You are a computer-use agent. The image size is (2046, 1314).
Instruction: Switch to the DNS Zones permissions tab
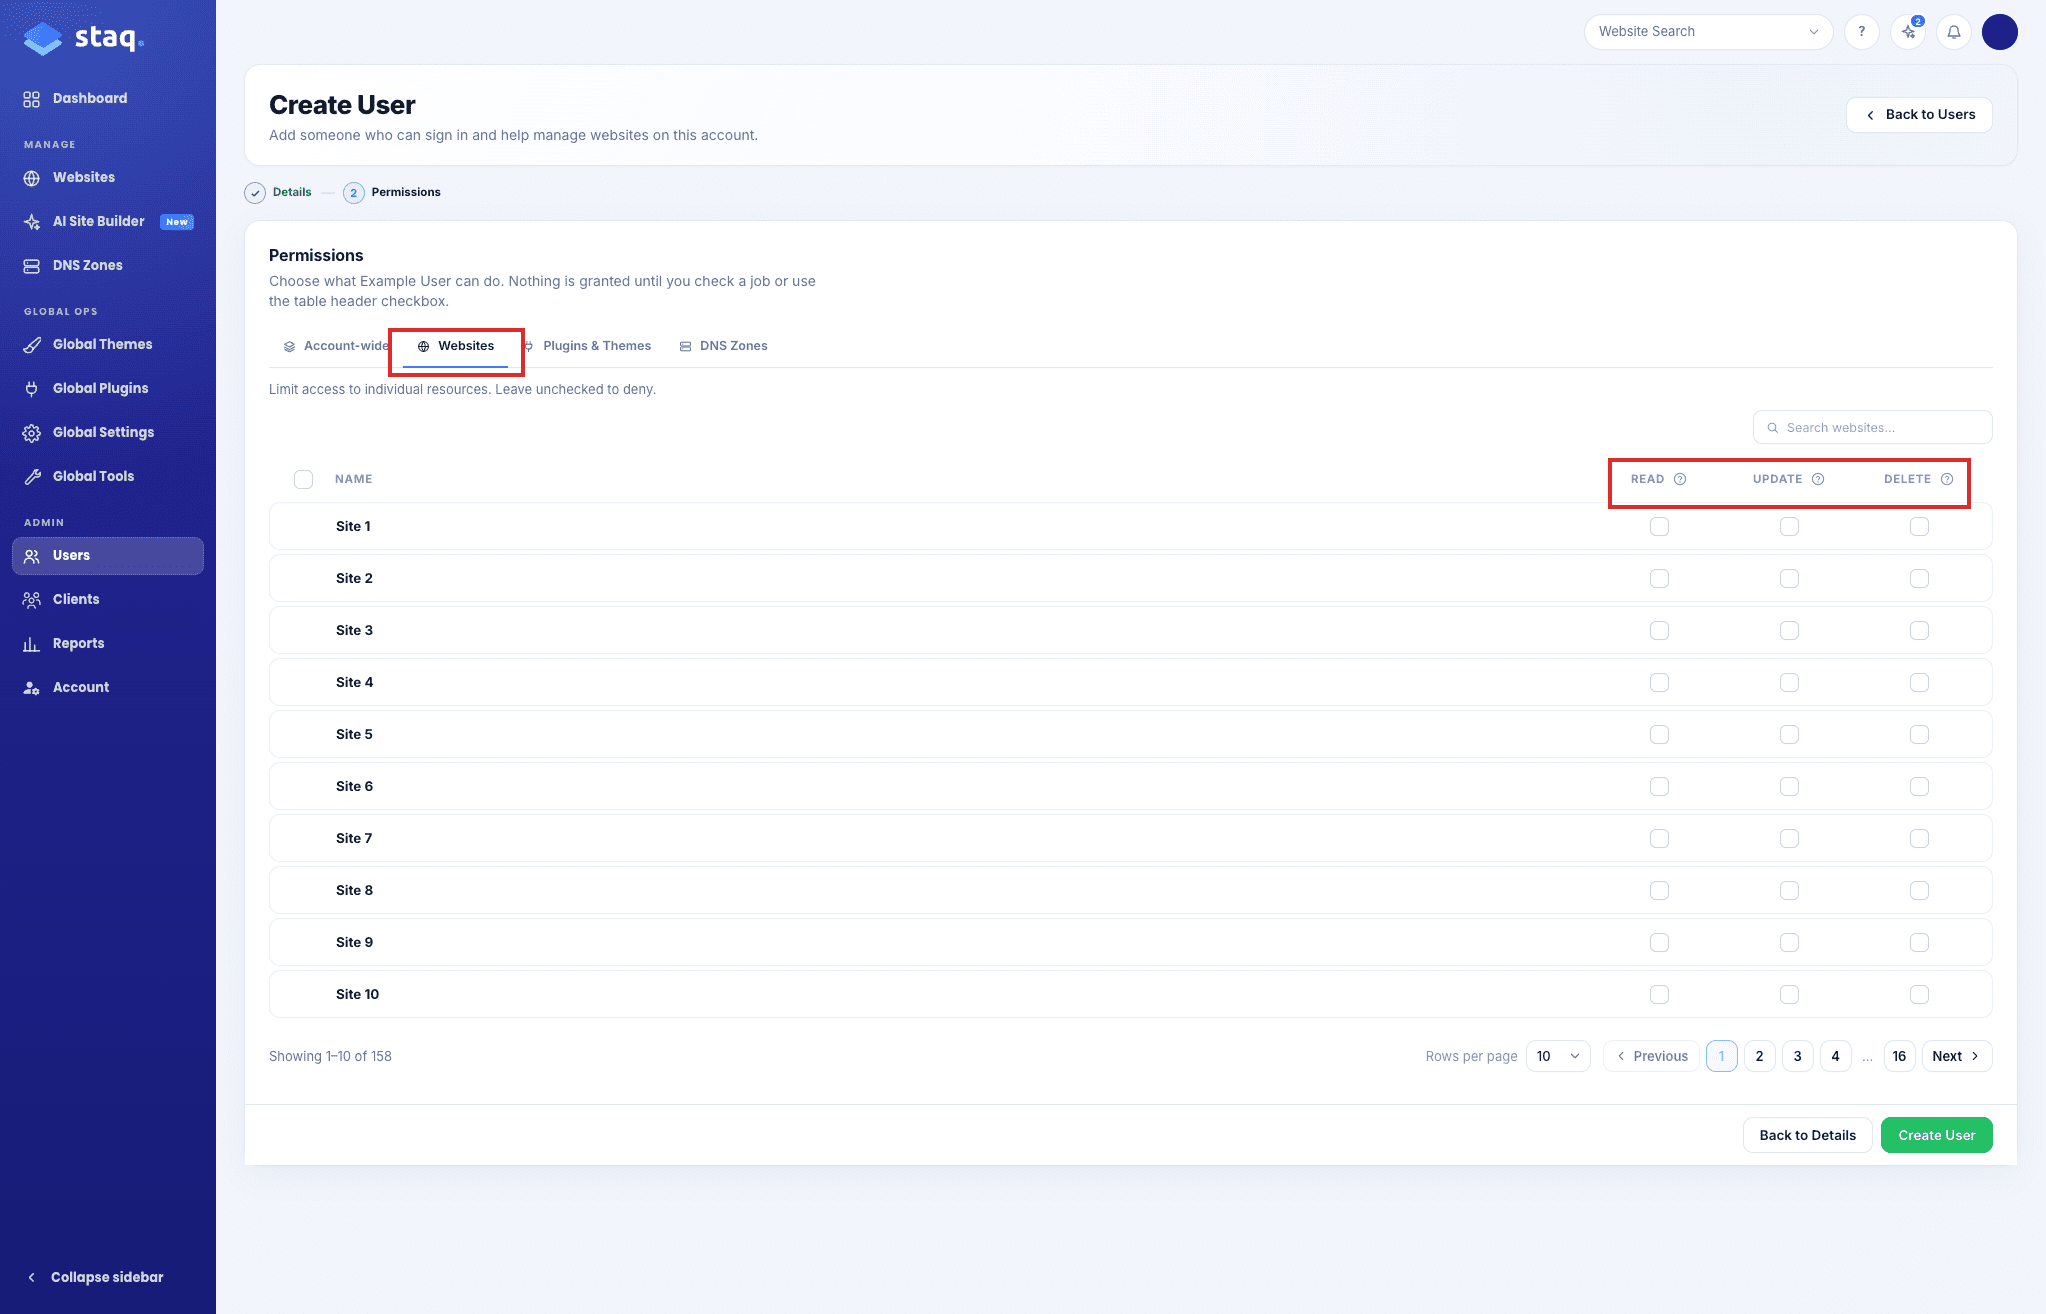pos(723,346)
